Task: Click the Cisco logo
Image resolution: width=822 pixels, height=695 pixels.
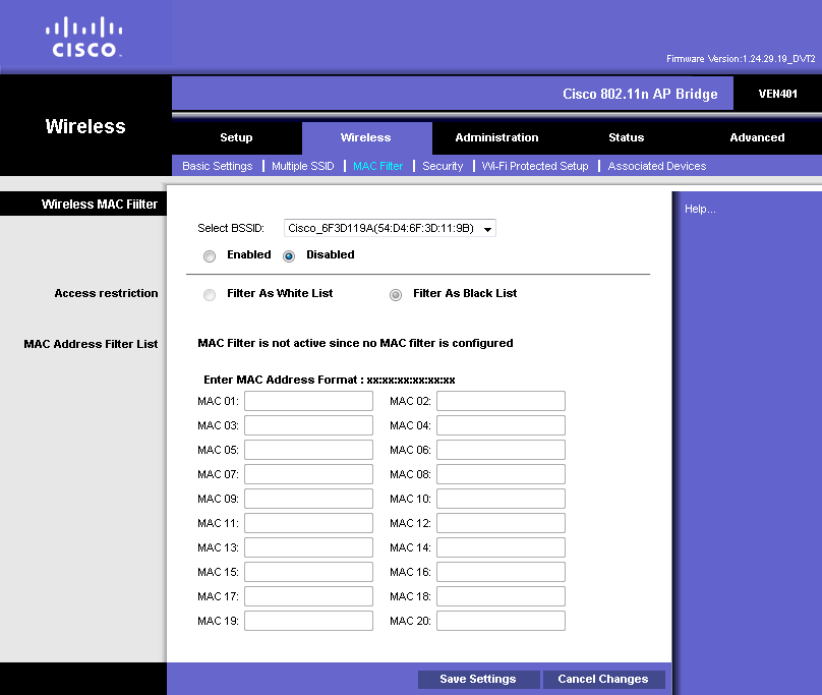Action: tap(84, 37)
